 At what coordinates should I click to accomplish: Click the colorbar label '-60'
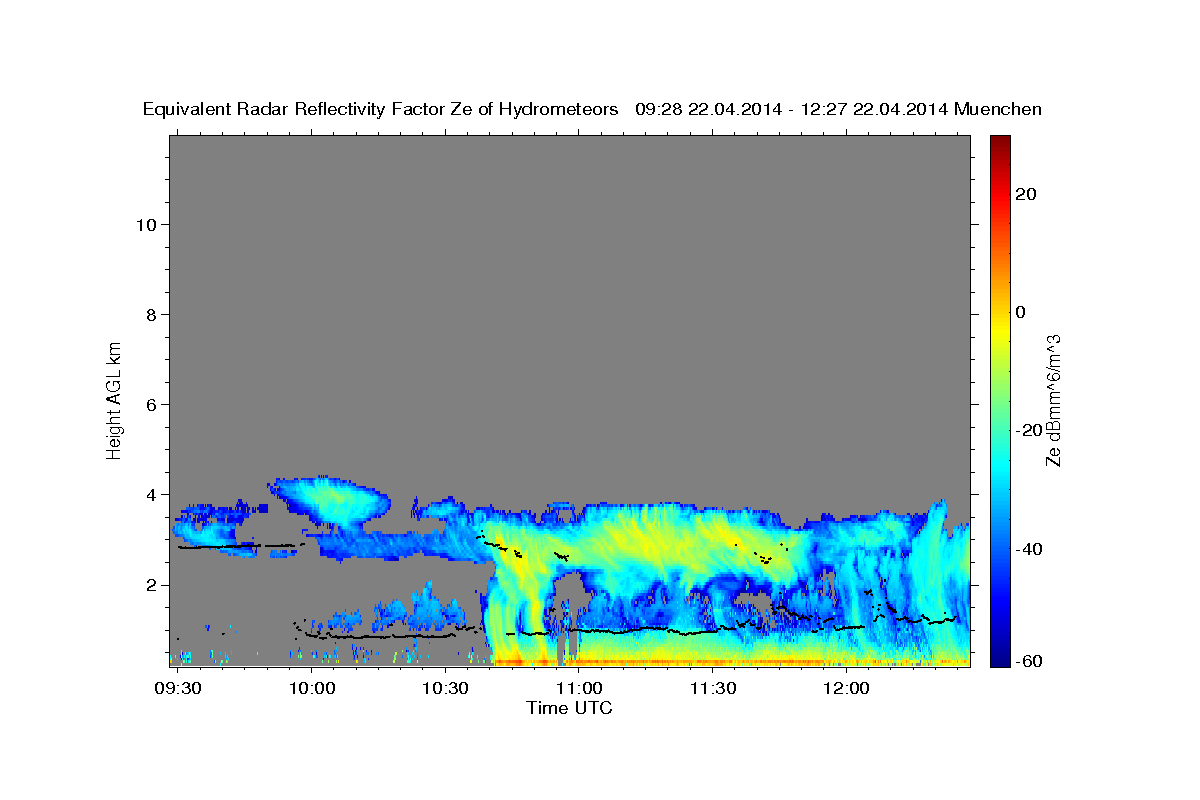coord(1030,661)
